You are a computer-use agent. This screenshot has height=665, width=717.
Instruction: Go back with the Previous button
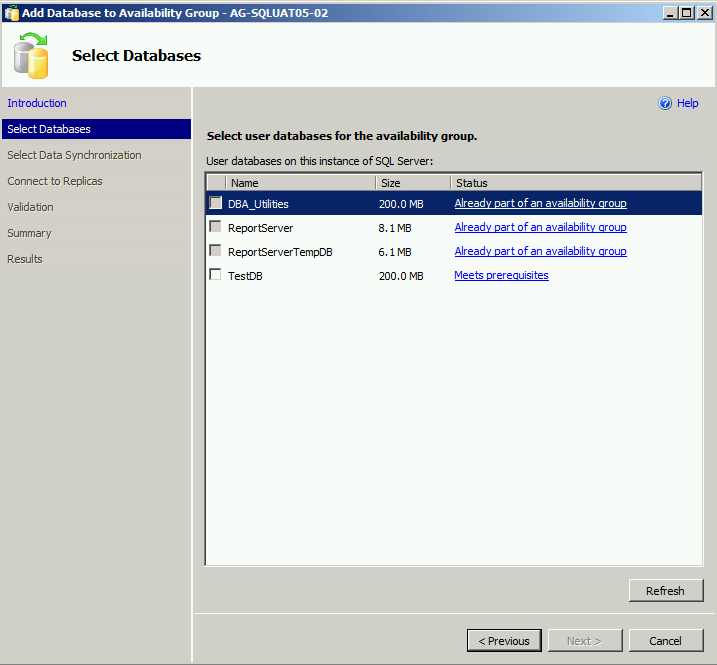pyautogui.click(x=504, y=641)
